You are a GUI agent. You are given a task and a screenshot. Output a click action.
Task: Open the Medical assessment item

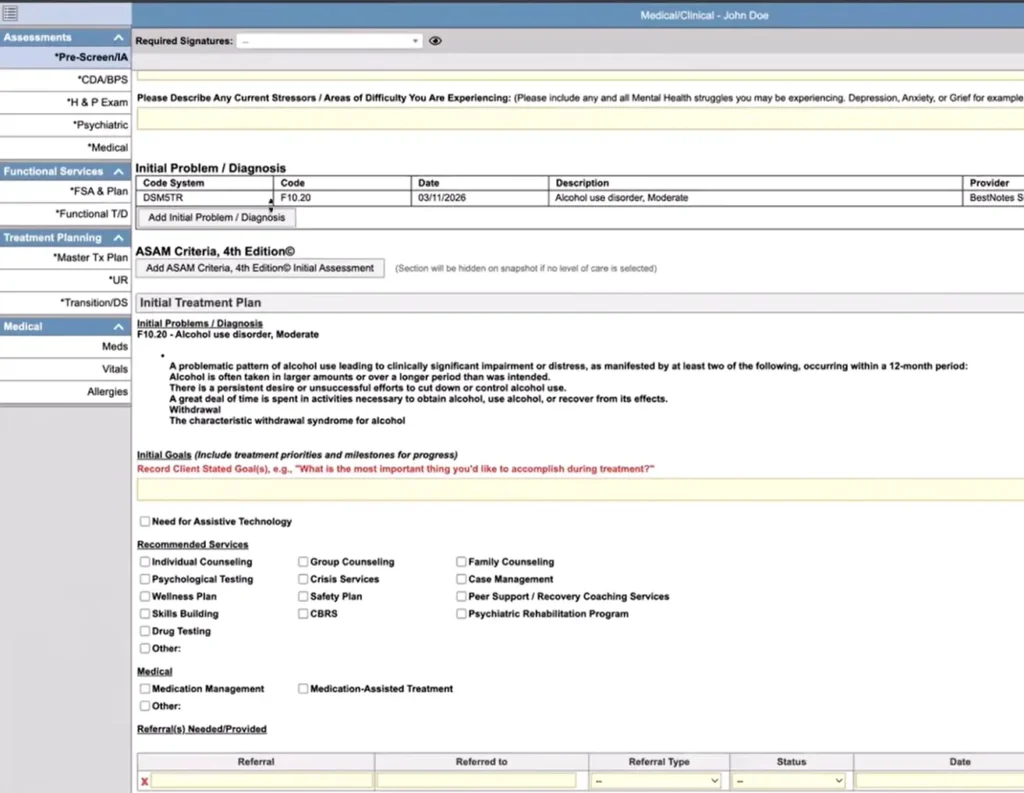(x=65, y=148)
